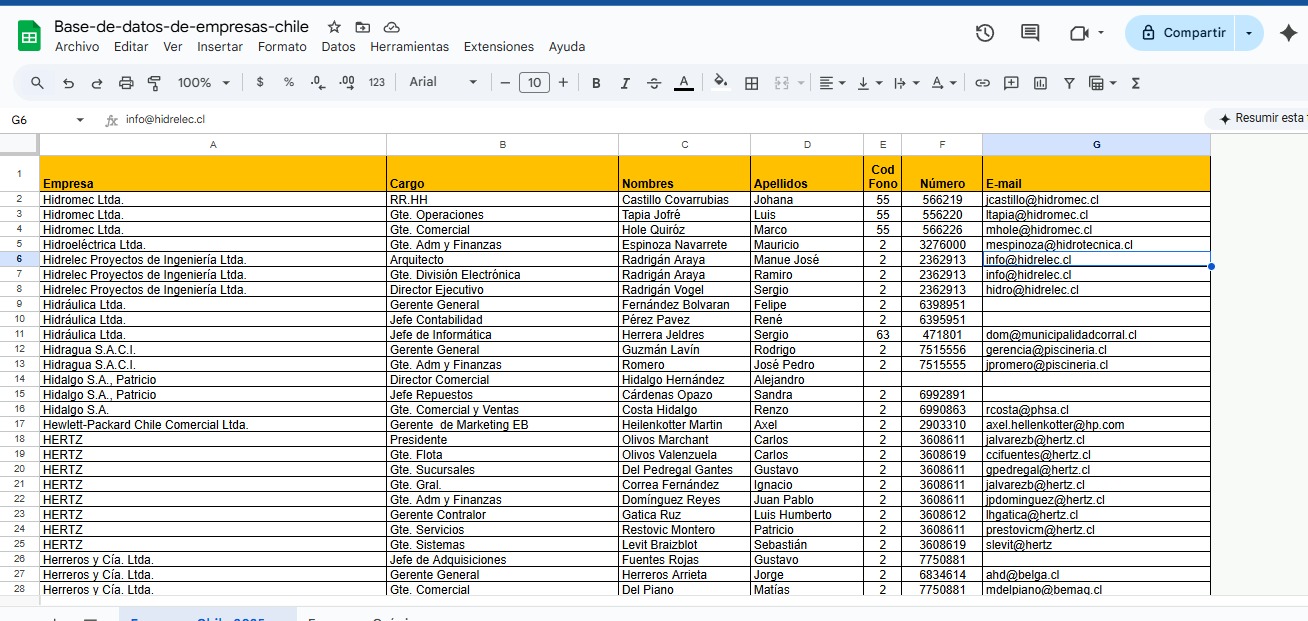Undo the last action
This screenshot has width=1308, height=621.
[68, 83]
